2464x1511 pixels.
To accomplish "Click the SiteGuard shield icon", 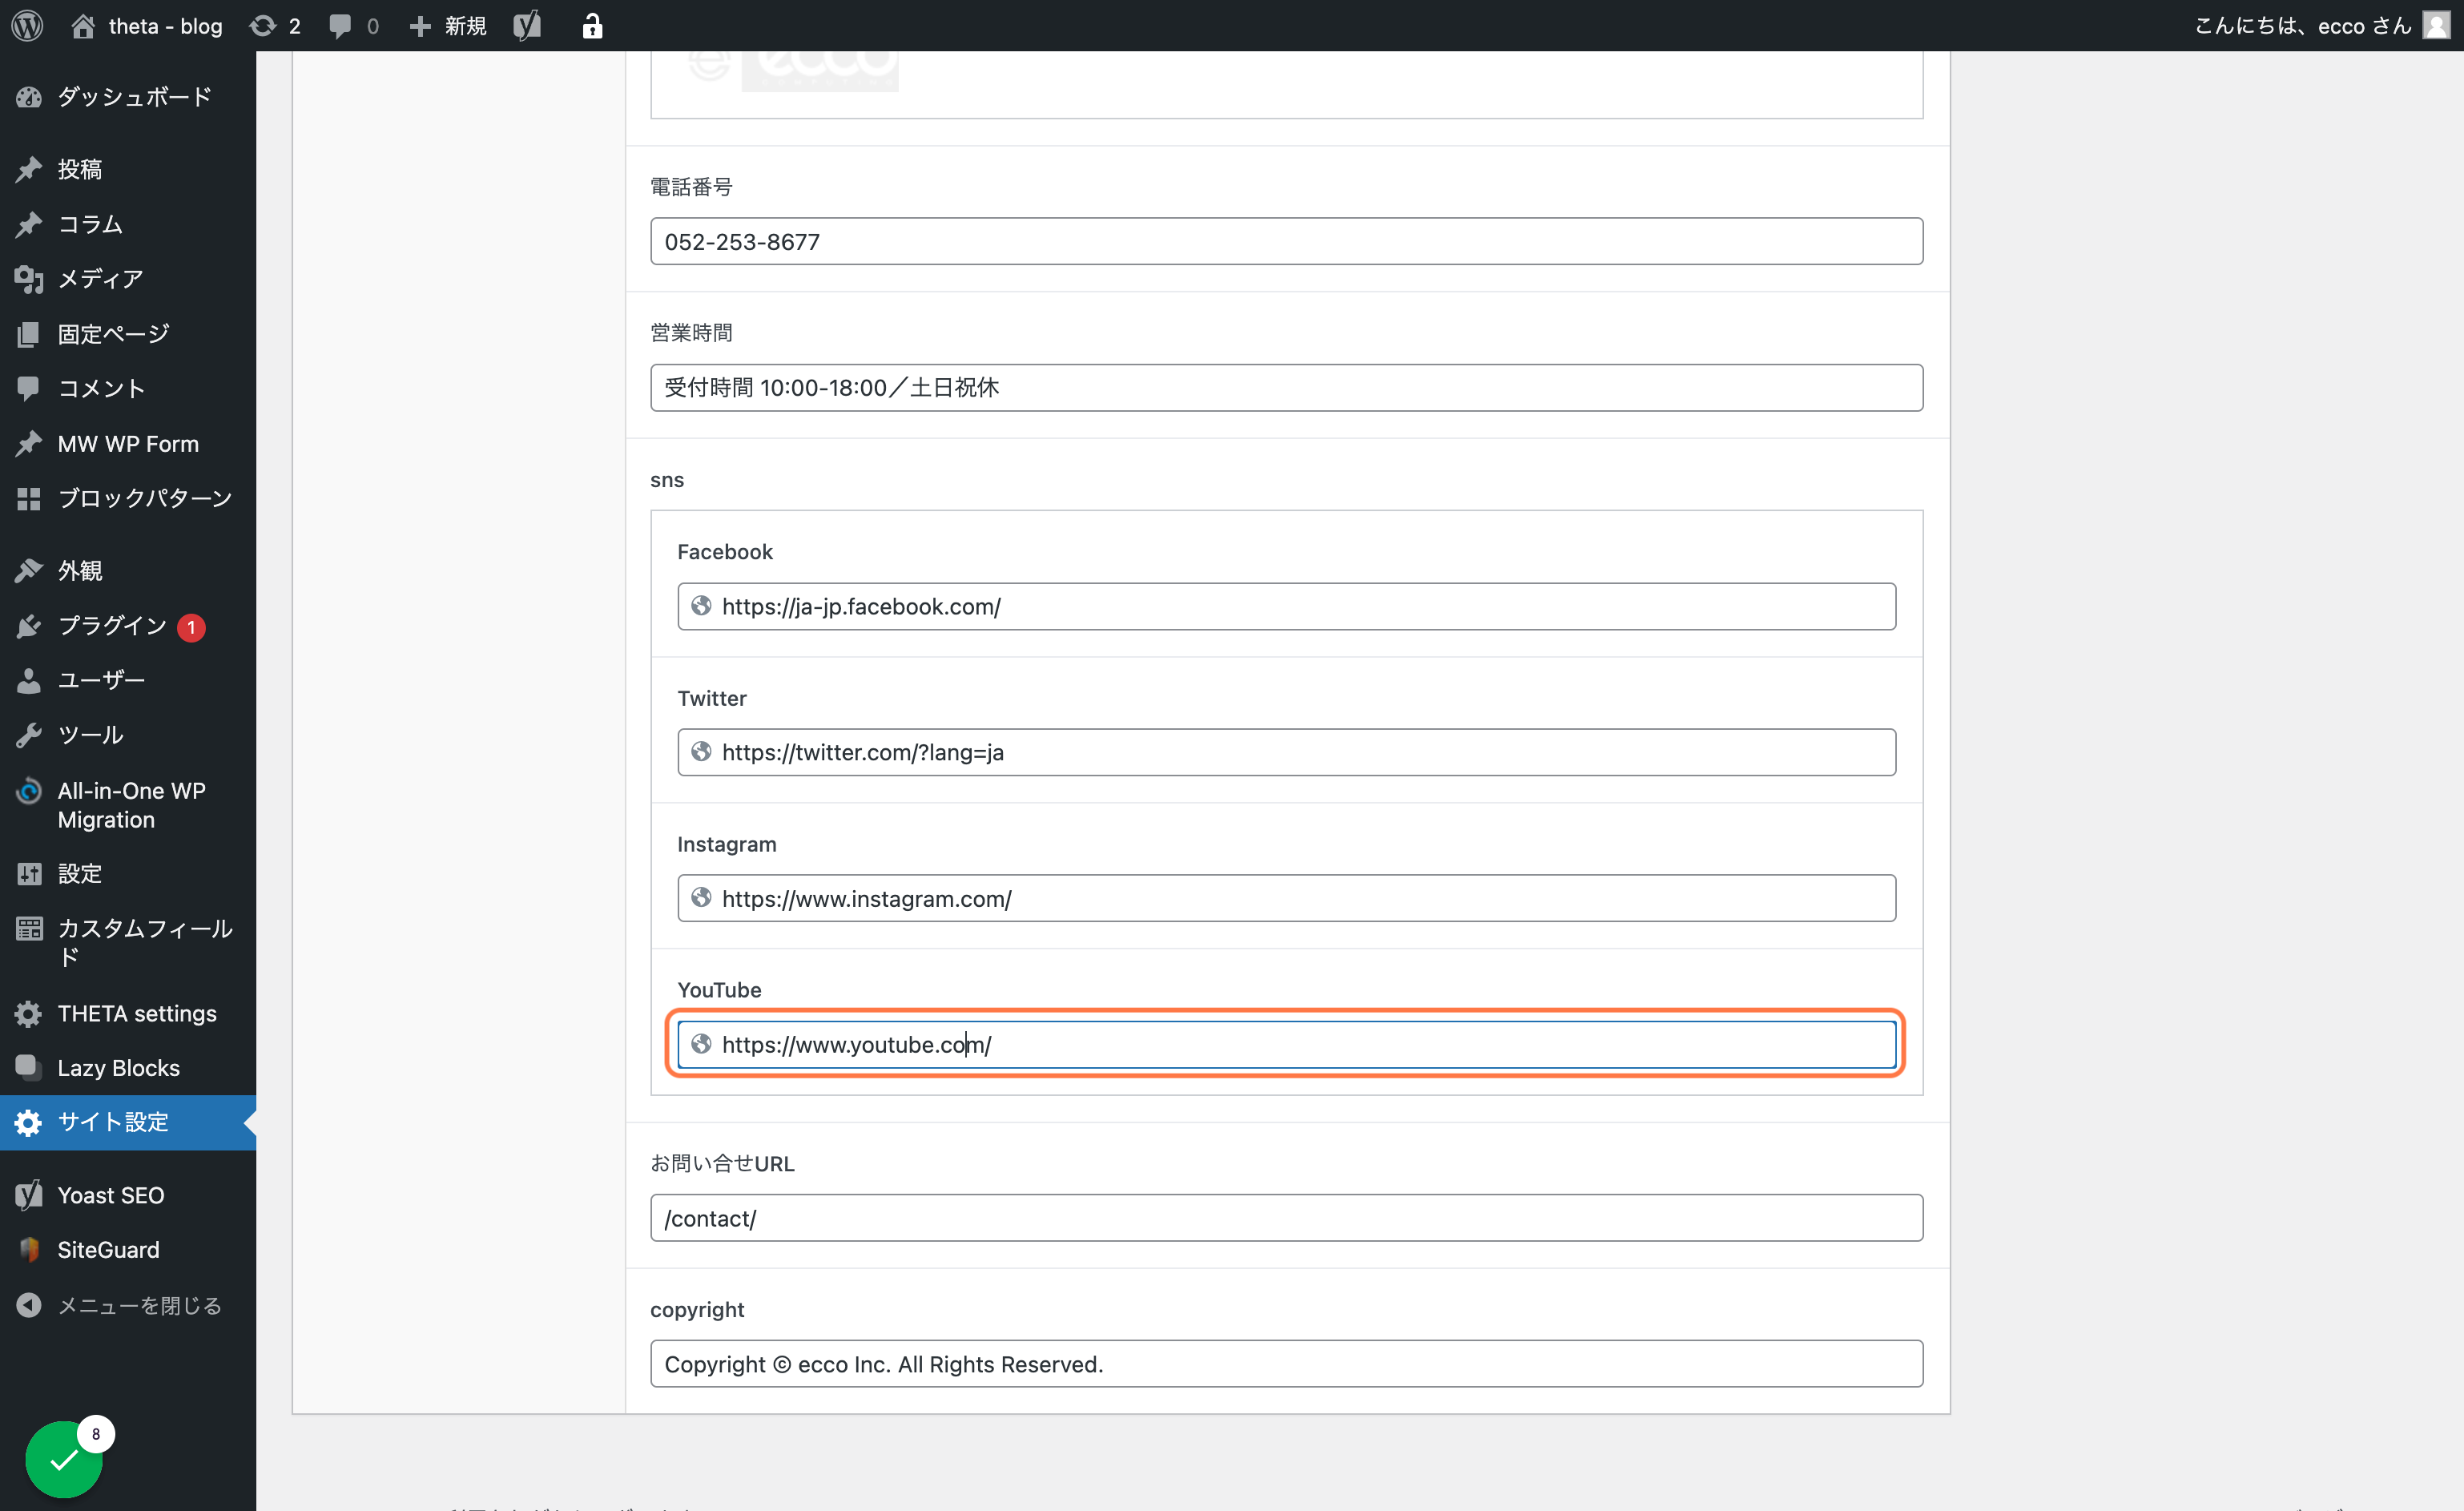I will coord(29,1249).
